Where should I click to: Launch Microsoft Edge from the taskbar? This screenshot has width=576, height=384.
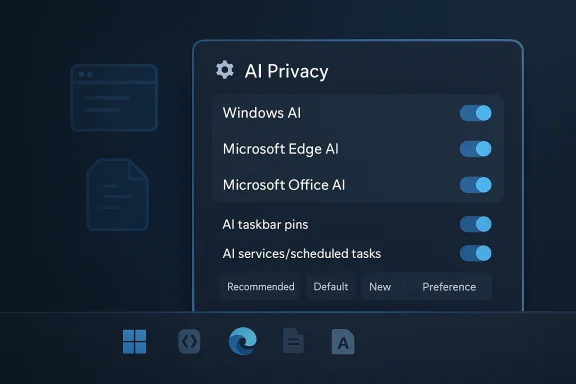pyautogui.click(x=242, y=341)
